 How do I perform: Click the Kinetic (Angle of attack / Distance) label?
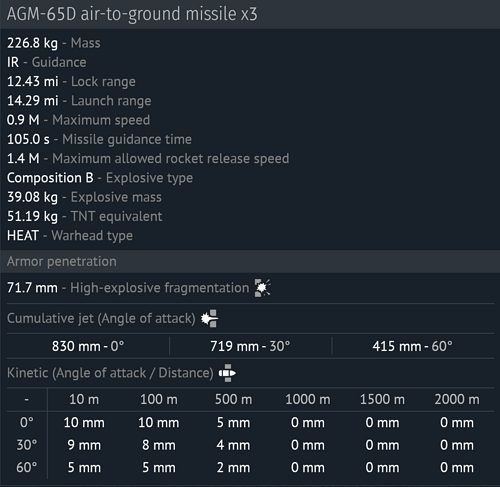(x=110, y=373)
